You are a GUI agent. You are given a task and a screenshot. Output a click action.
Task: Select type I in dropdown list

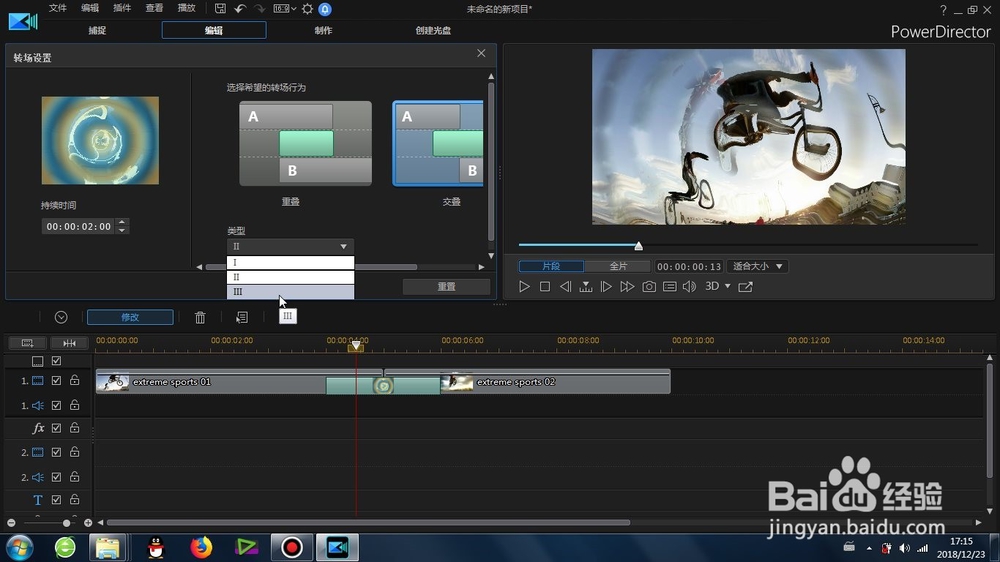(x=290, y=262)
